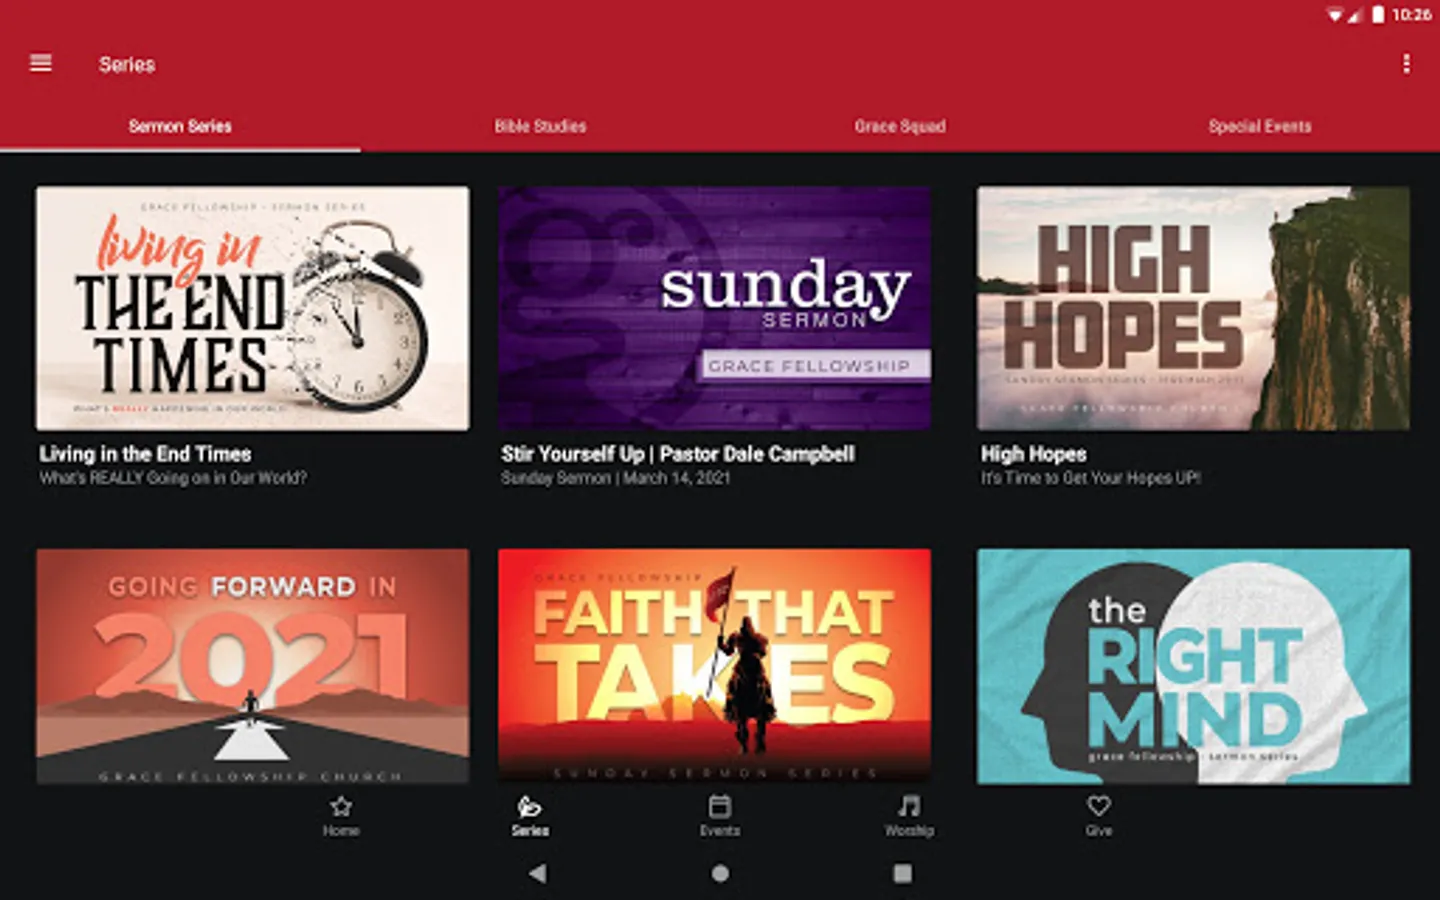1440x900 pixels.
Task: Click the 'High Hopes' title text
Action: [1034, 454]
